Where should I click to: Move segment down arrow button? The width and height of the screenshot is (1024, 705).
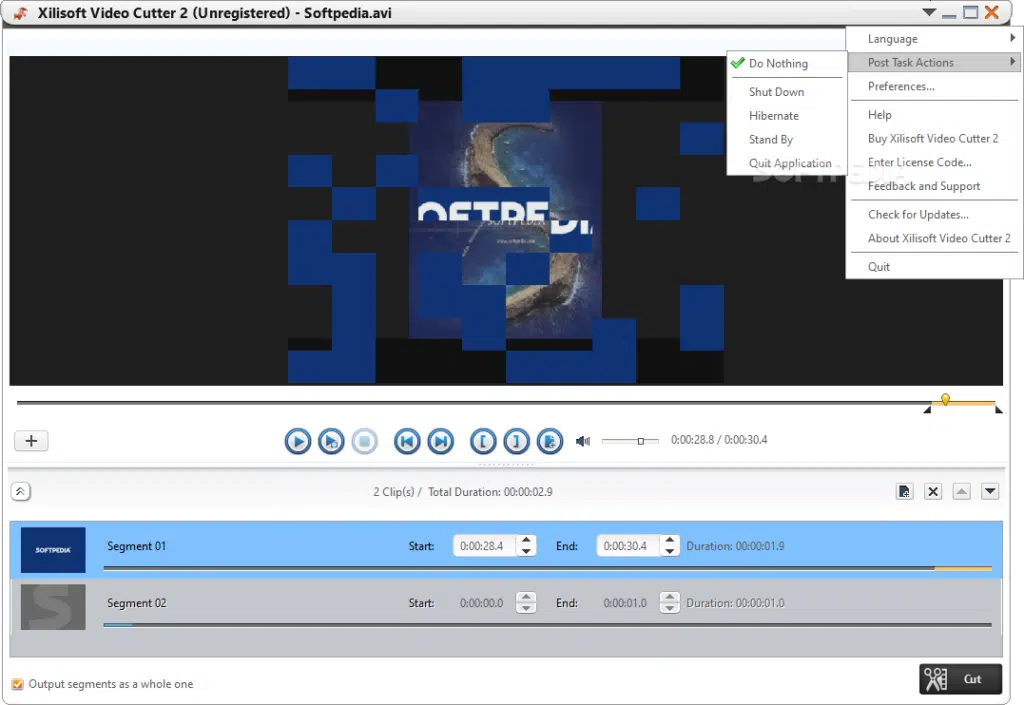[991, 492]
